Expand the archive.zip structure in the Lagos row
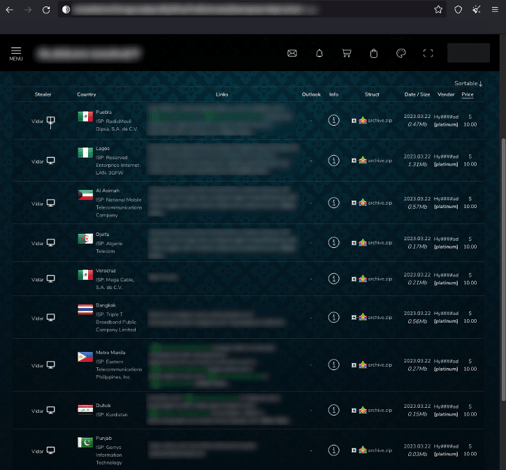The height and width of the screenshot is (470, 506). (354, 161)
